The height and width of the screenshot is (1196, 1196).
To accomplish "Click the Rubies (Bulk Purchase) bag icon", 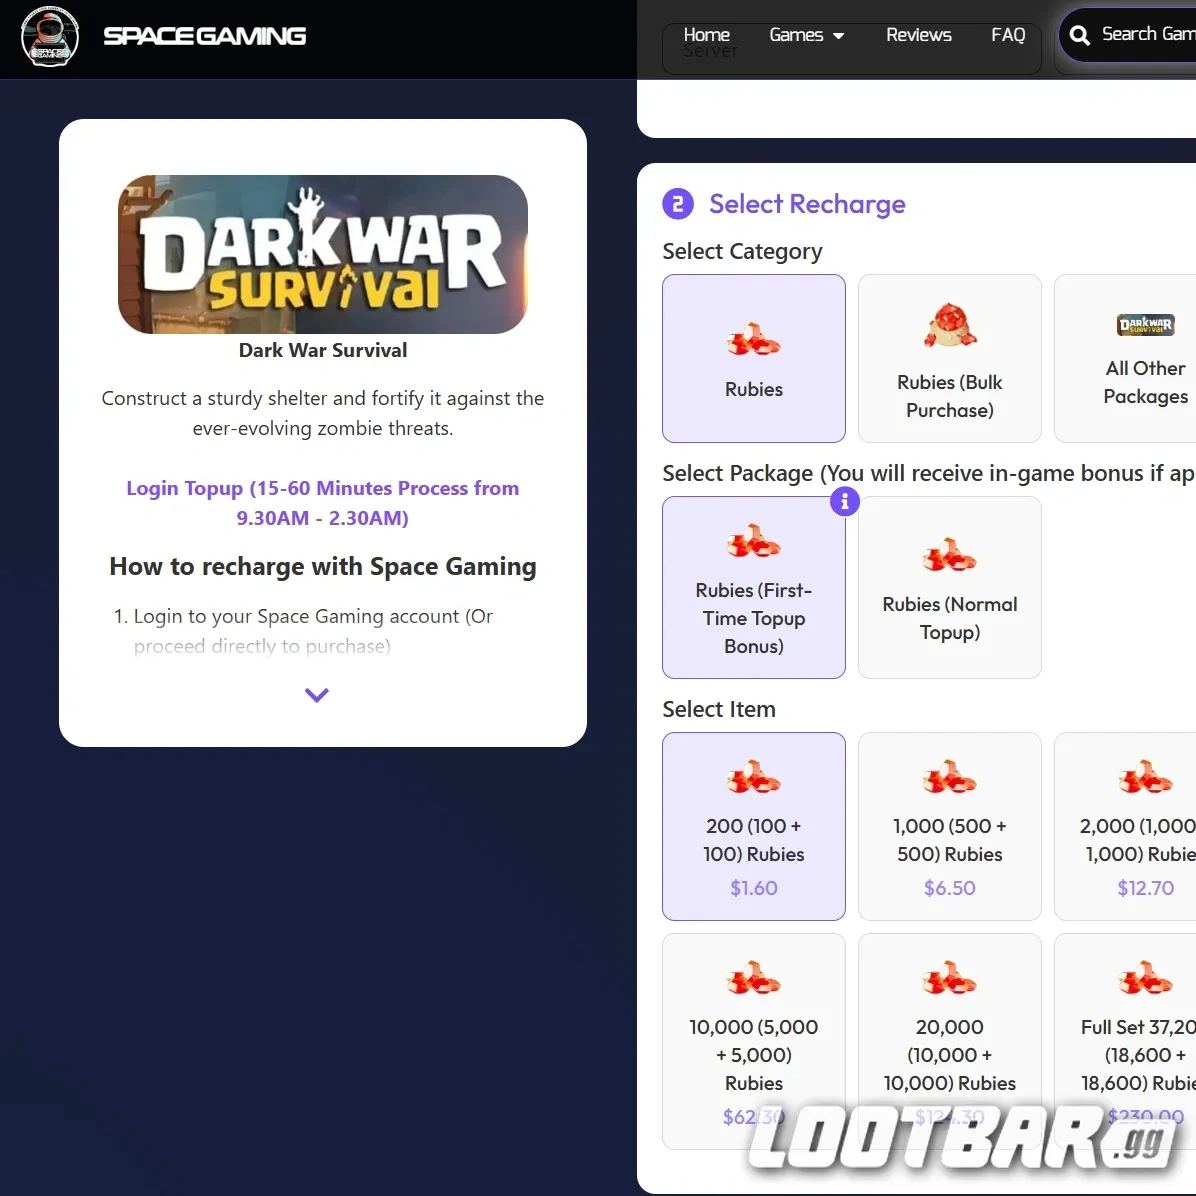I will click(949, 325).
